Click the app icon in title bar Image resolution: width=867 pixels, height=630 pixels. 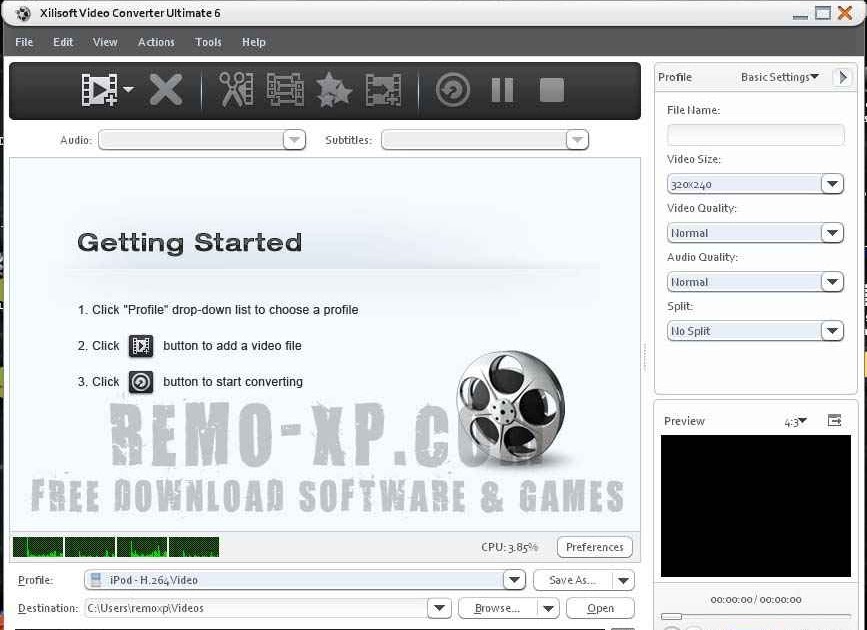[x=23, y=13]
